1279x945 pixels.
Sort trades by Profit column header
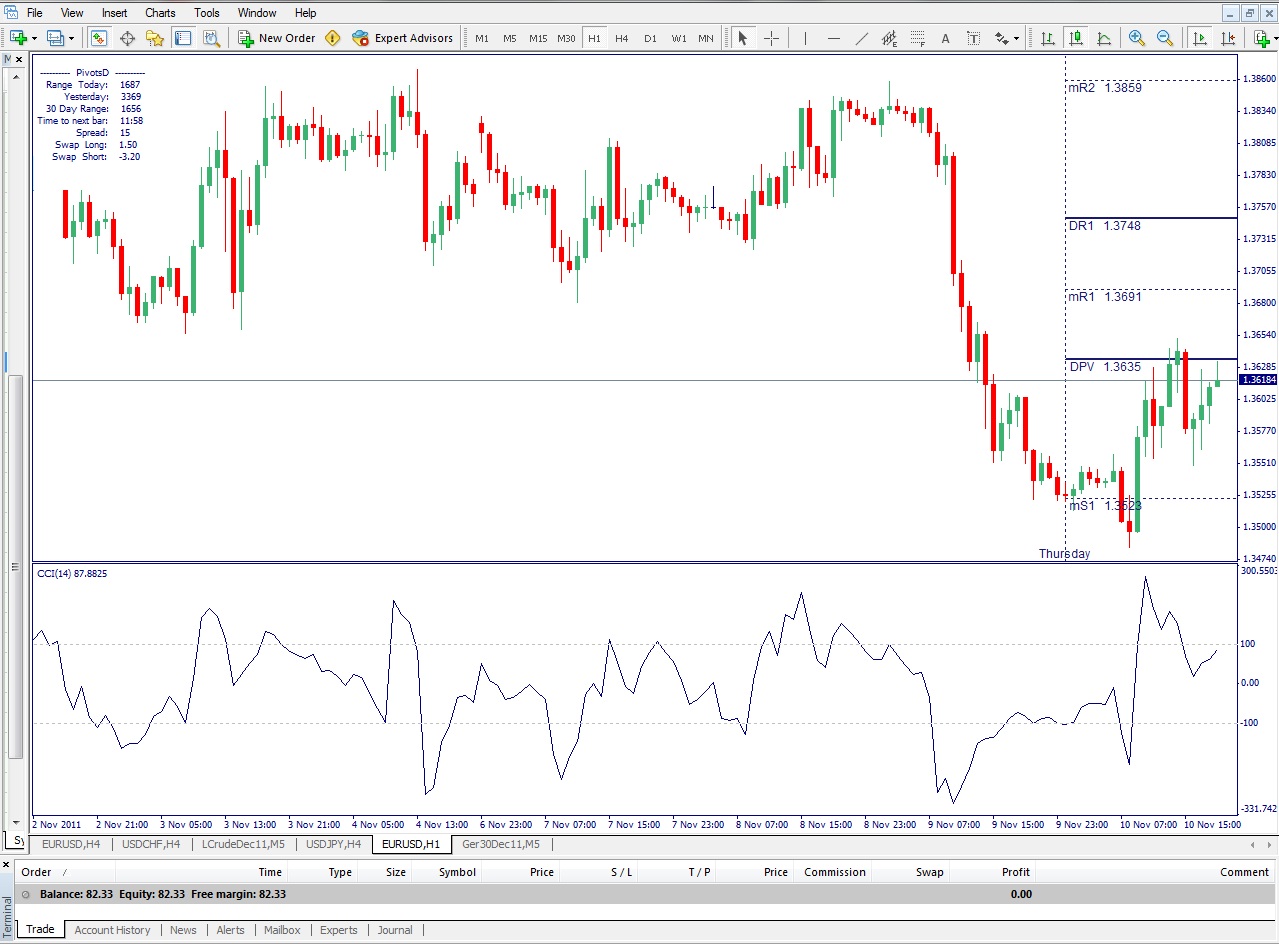coord(1016,872)
